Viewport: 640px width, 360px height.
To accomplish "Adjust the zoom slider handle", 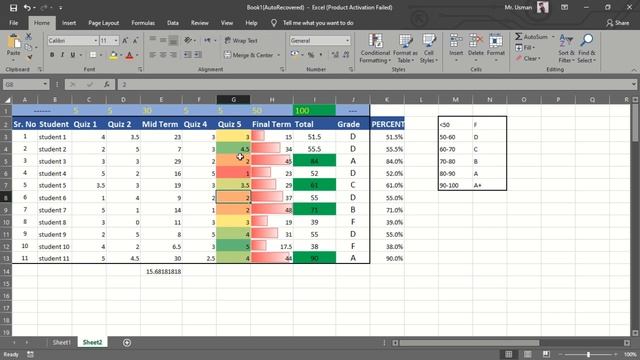I will 588,354.
